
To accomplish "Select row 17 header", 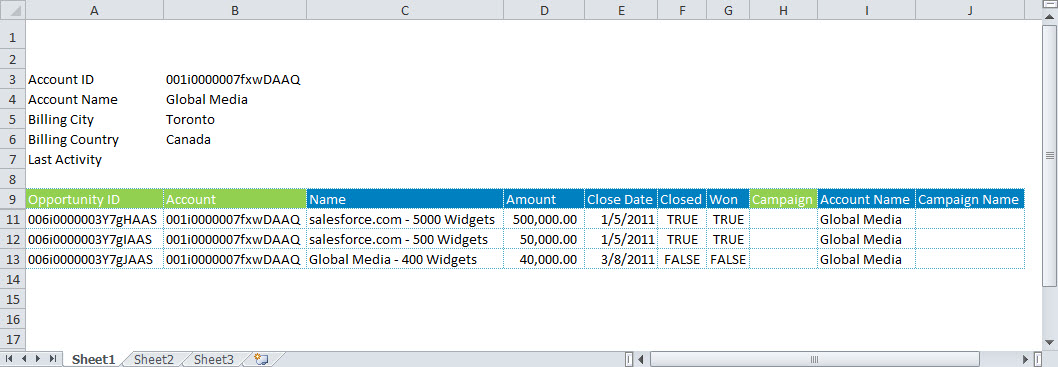I will (12, 339).
